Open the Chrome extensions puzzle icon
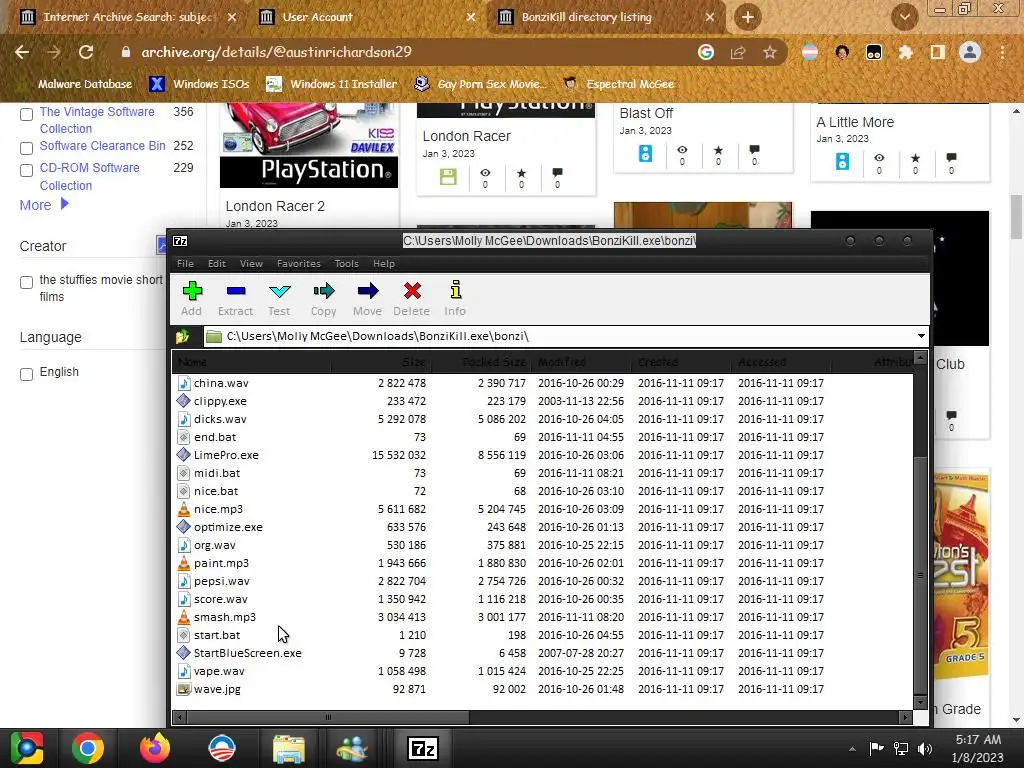 pos(906,52)
